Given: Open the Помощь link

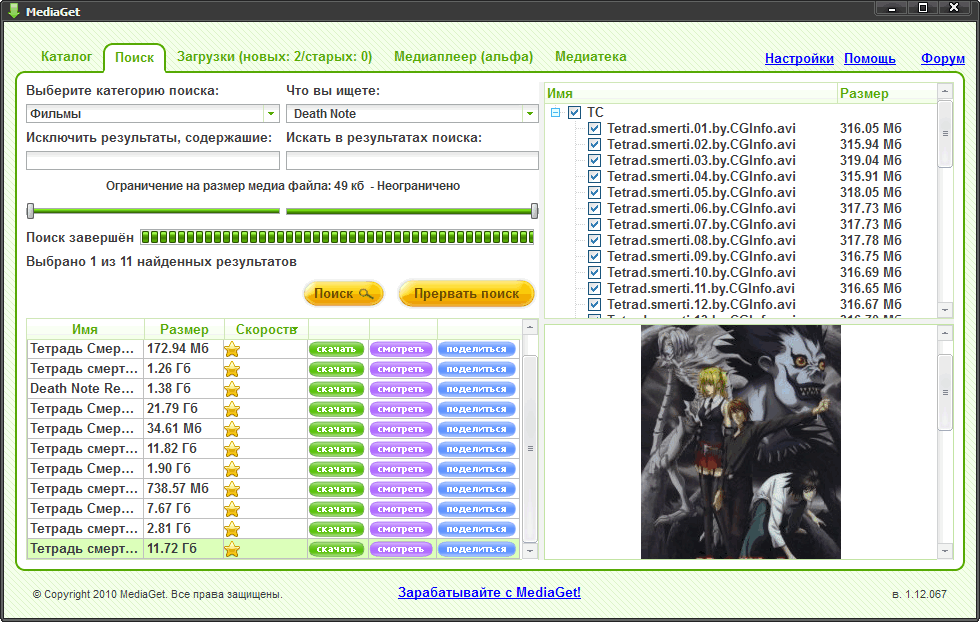Looking at the screenshot, I should (869, 59).
